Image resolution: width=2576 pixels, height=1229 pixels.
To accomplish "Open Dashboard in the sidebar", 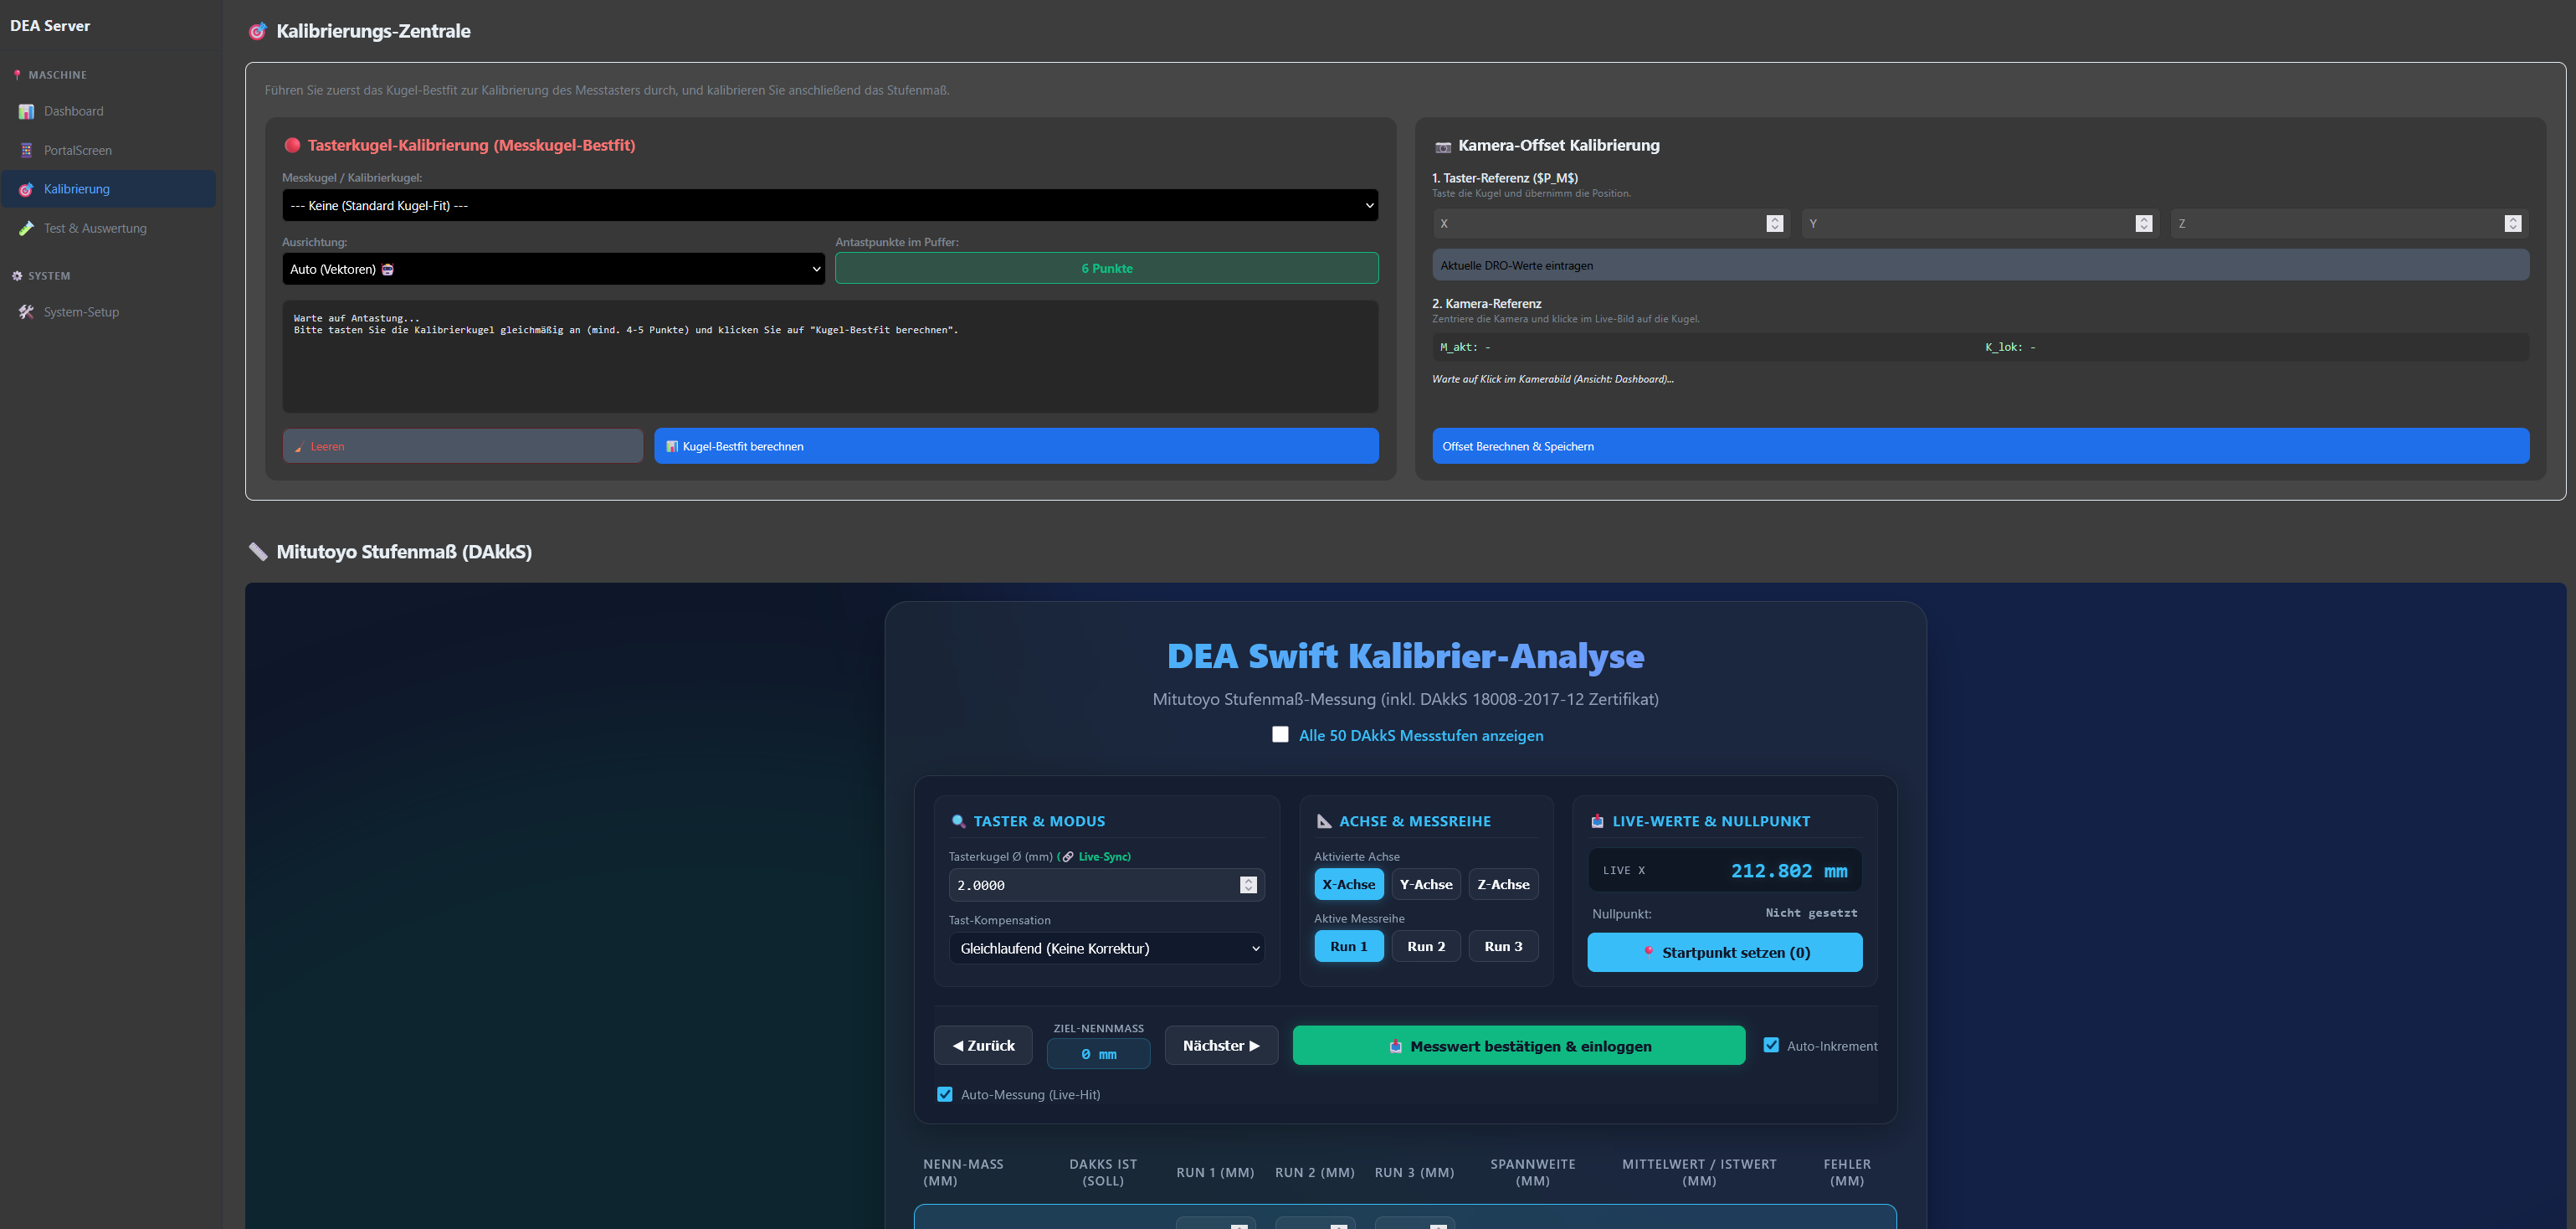I will point(108,111).
